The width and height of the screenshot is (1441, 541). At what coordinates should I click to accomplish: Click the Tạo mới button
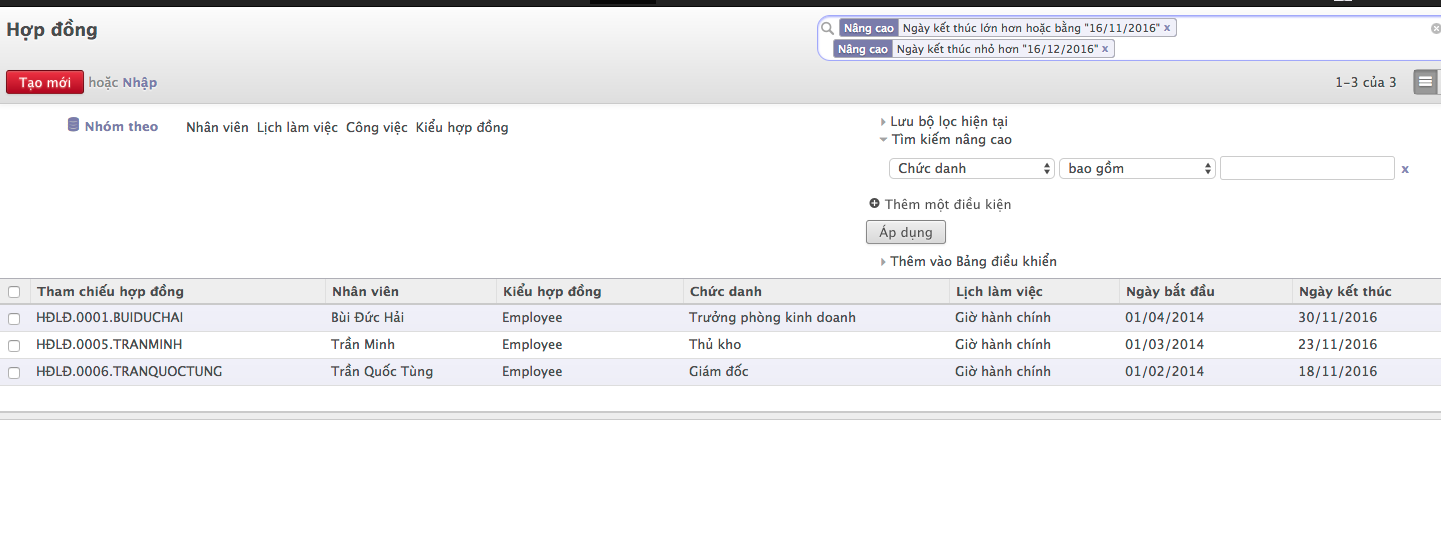(x=45, y=82)
